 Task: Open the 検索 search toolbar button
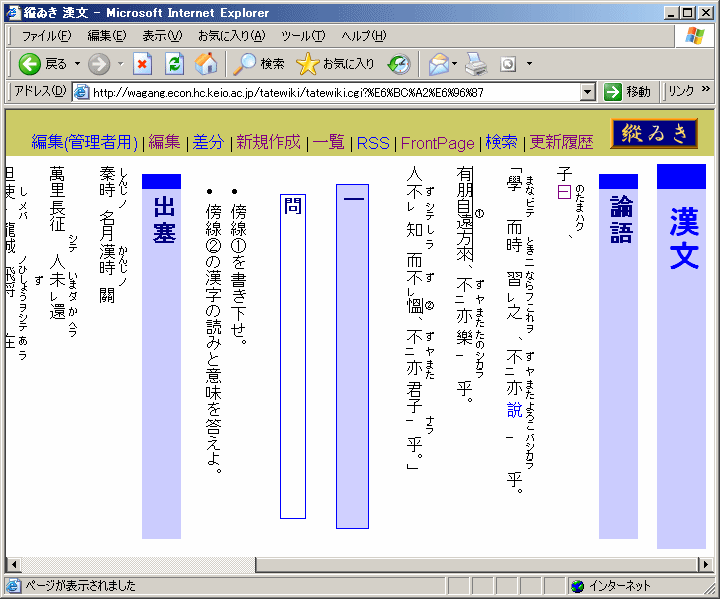(x=259, y=64)
